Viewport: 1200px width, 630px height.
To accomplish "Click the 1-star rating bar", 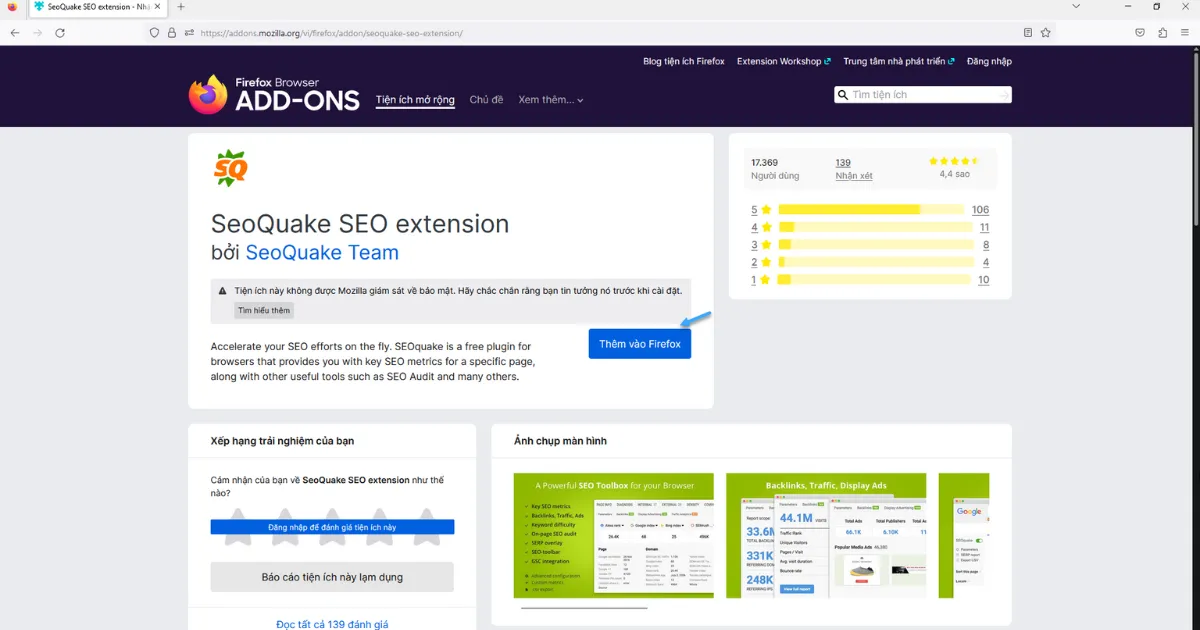I will tap(875, 280).
